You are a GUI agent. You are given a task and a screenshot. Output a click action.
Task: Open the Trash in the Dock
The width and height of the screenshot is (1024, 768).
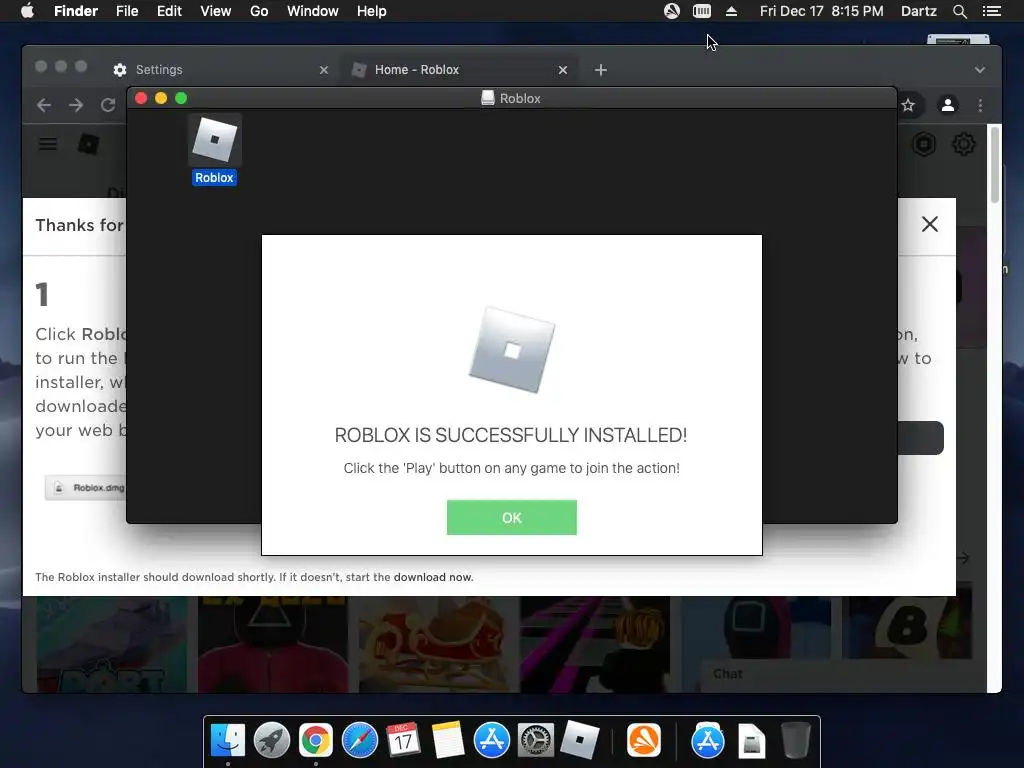tap(795, 740)
